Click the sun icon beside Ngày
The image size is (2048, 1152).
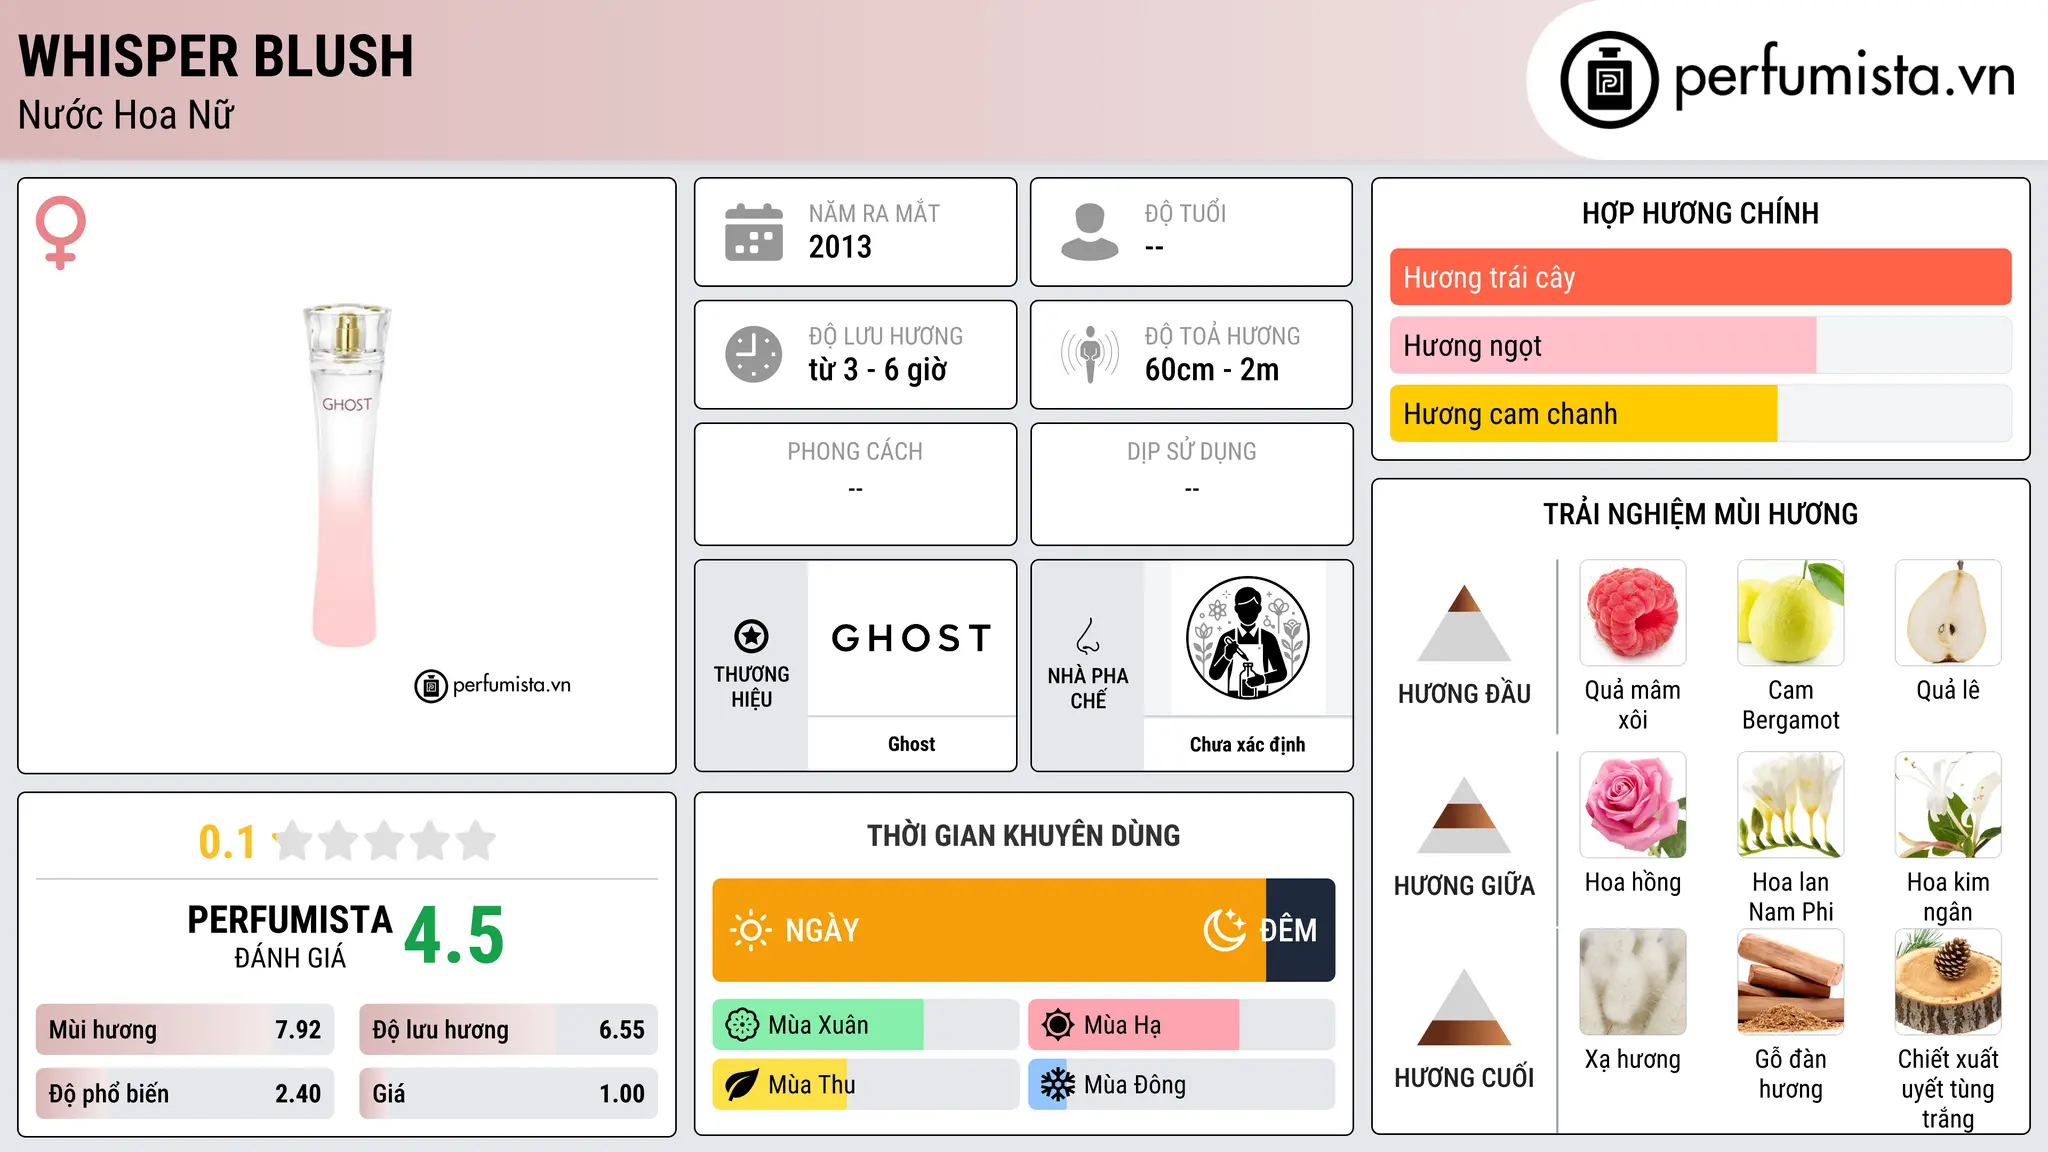(750, 930)
